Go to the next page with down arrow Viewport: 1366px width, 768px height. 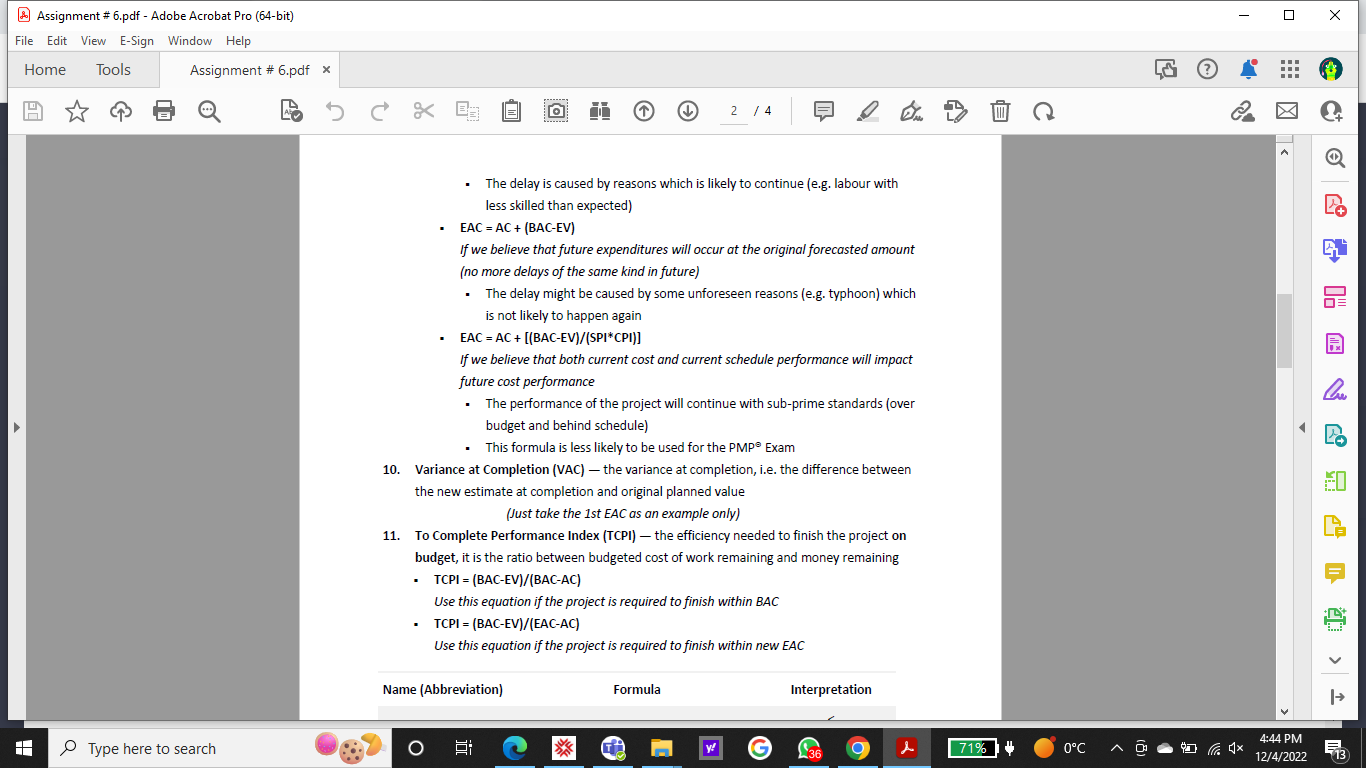[x=687, y=110]
